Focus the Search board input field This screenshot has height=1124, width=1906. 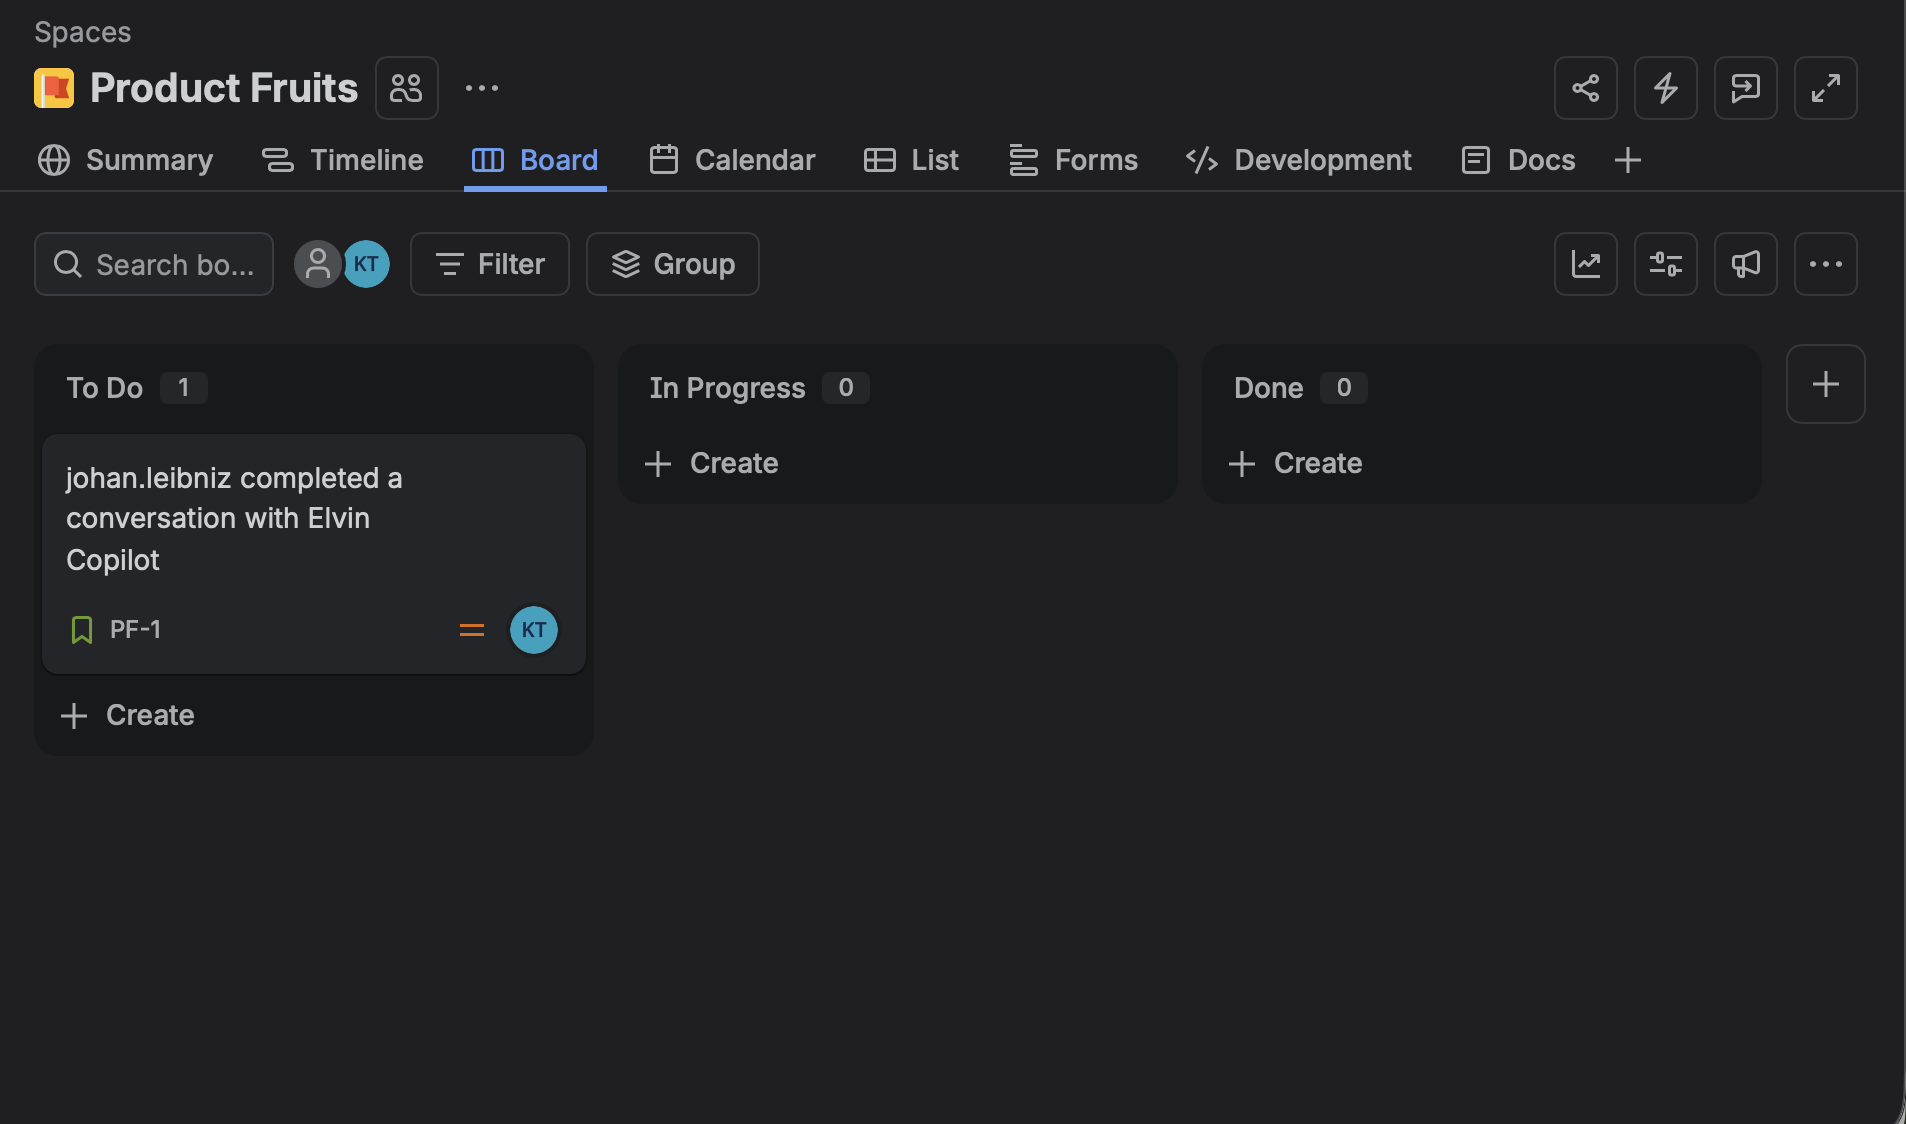[x=154, y=264]
